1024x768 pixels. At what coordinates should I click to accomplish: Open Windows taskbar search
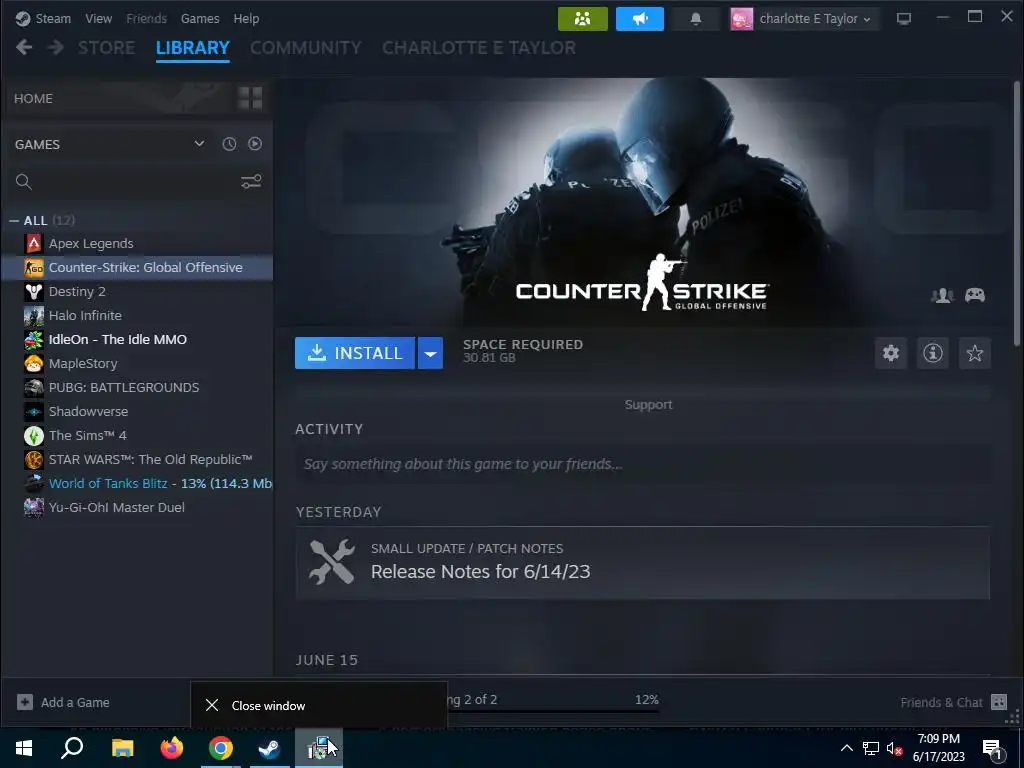pyautogui.click(x=72, y=748)
